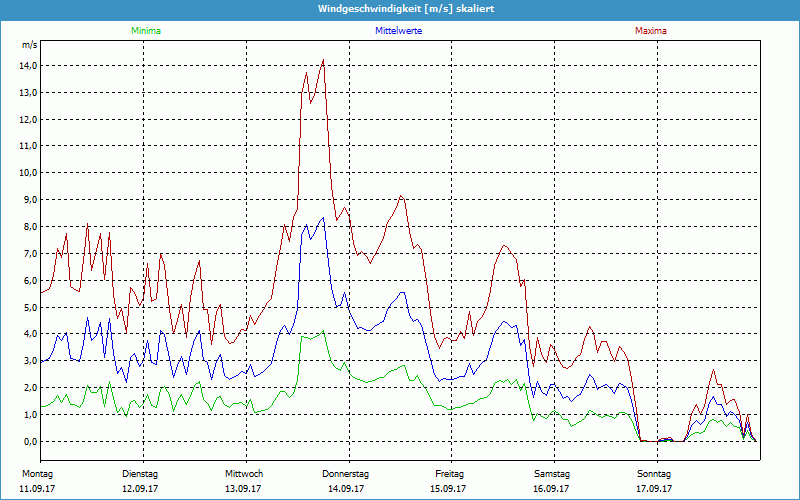The image size is (800, 500).
Task: Click the 0,0 y-axis value
Action: [x=30, y=442]
